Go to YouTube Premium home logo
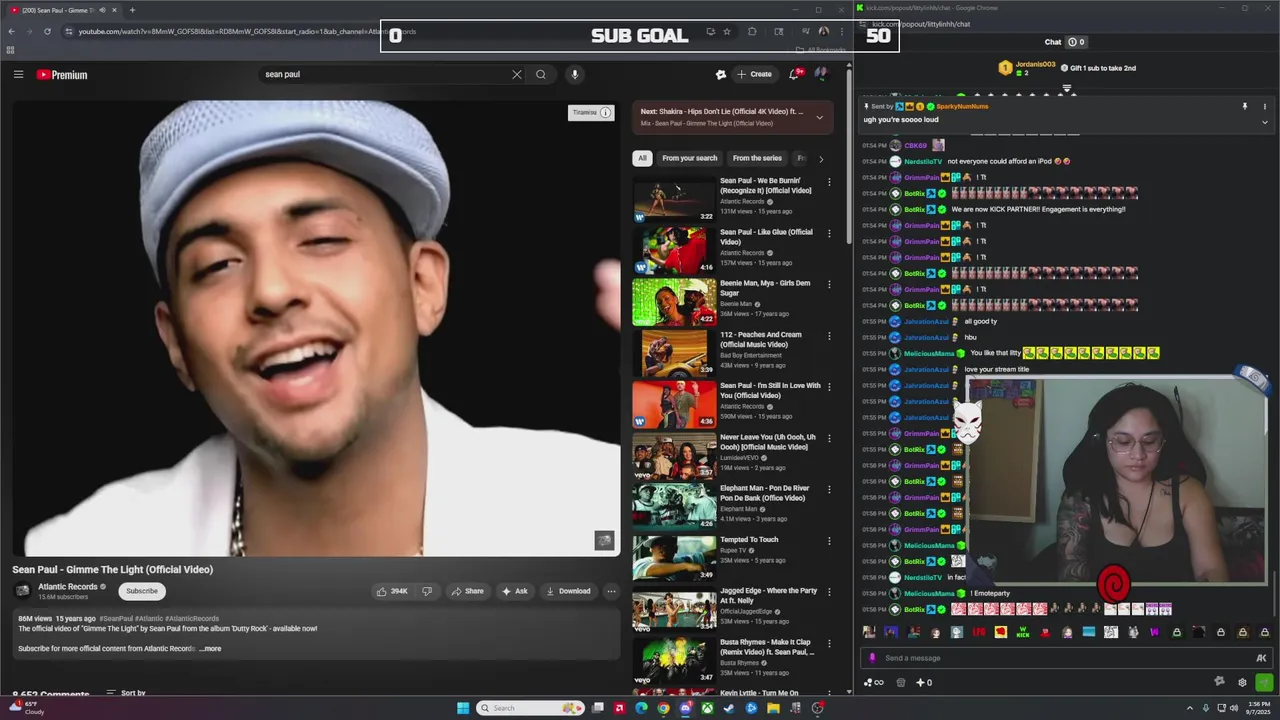 point(62,74)
